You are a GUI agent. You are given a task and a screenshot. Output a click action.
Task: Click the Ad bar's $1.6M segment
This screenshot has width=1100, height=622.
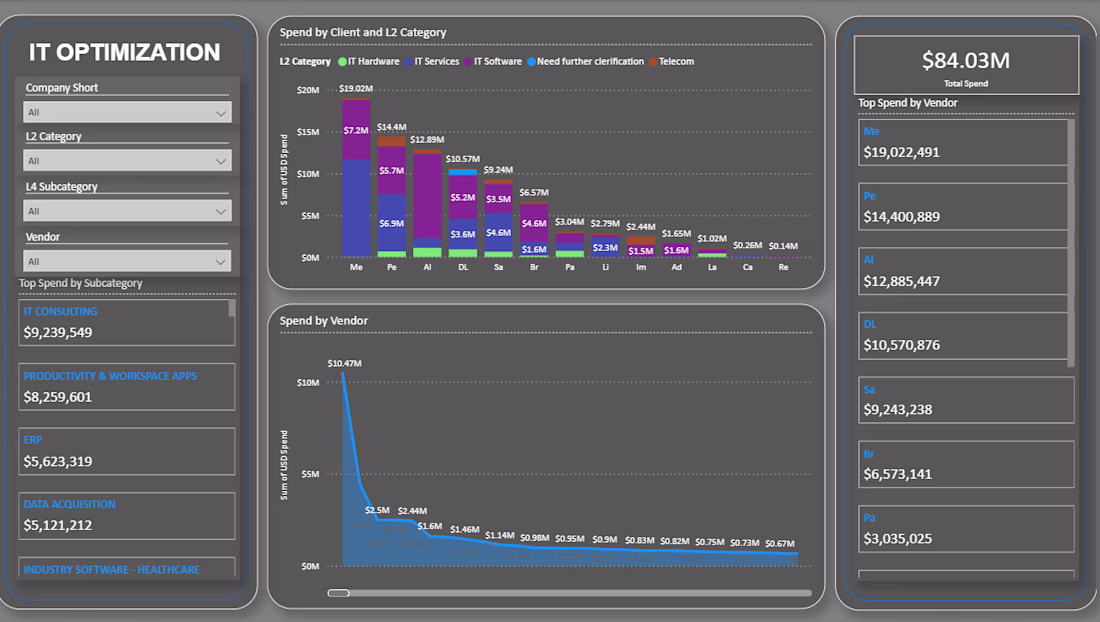(x=676, y=250)
